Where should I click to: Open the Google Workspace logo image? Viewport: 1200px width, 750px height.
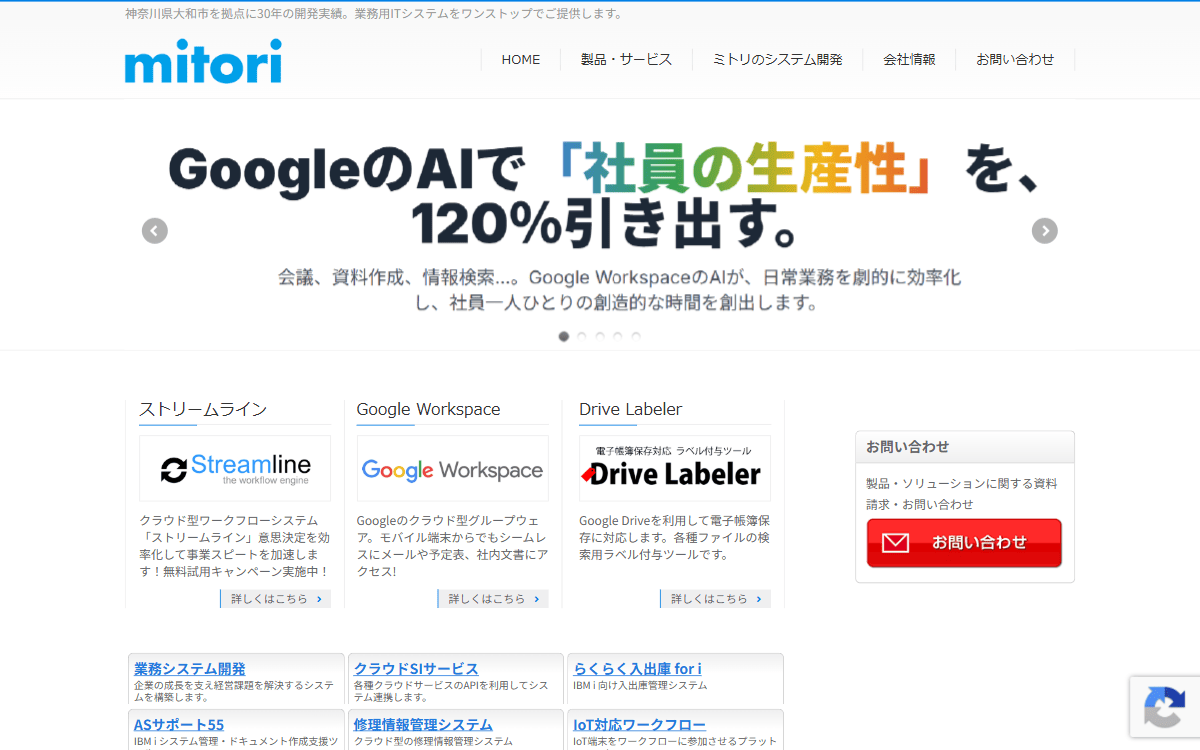click(452, 468)
